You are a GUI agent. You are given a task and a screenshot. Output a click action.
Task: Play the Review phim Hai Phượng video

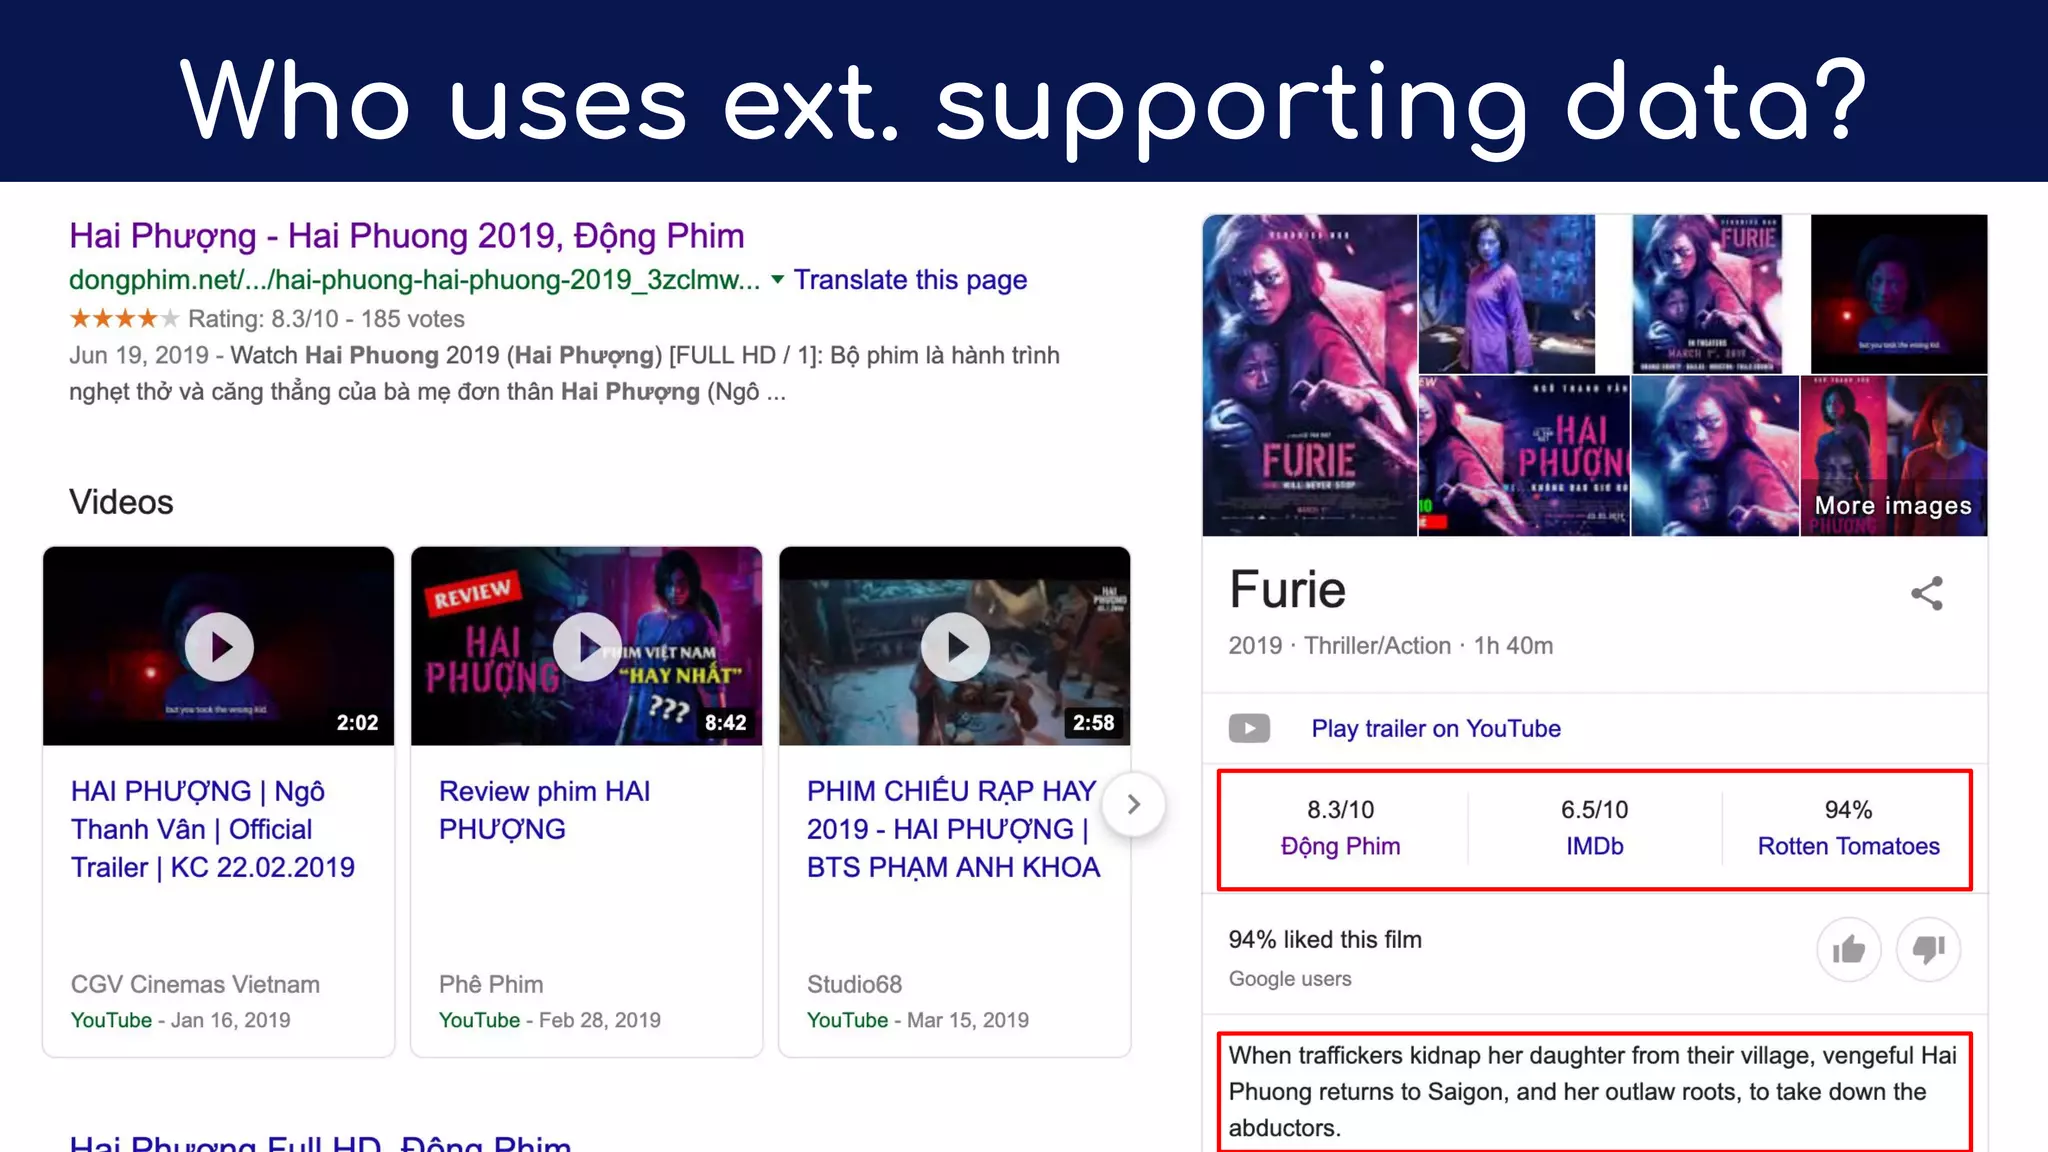(x=587, y=647)
